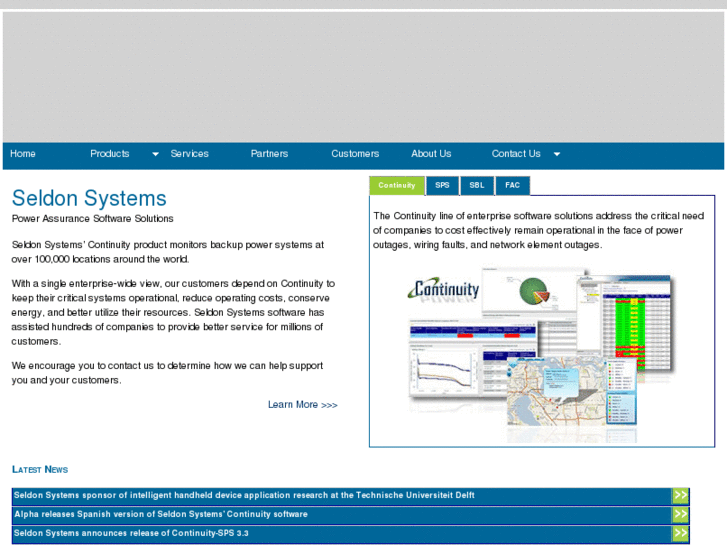Select the Continuity tab
The height and width of the screenshot is (545, 727).
[397, 186]
